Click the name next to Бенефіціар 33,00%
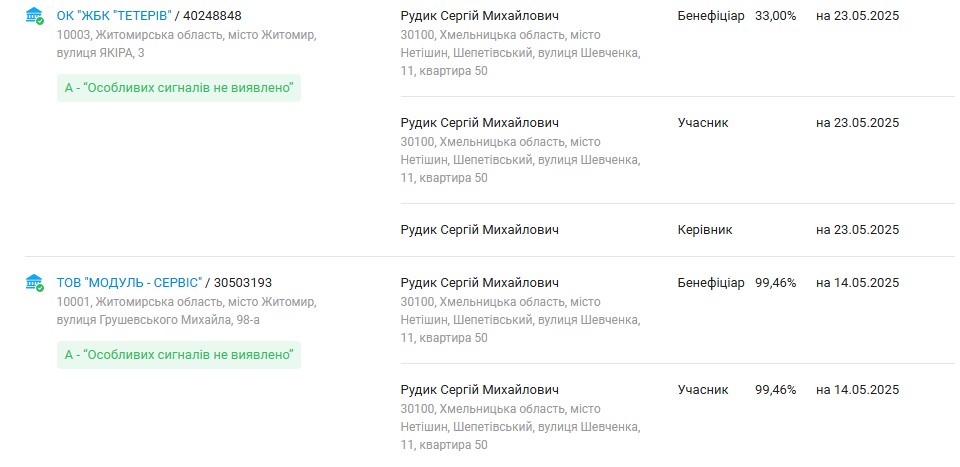This screenshot has width=960, height=467. [479, 16]
